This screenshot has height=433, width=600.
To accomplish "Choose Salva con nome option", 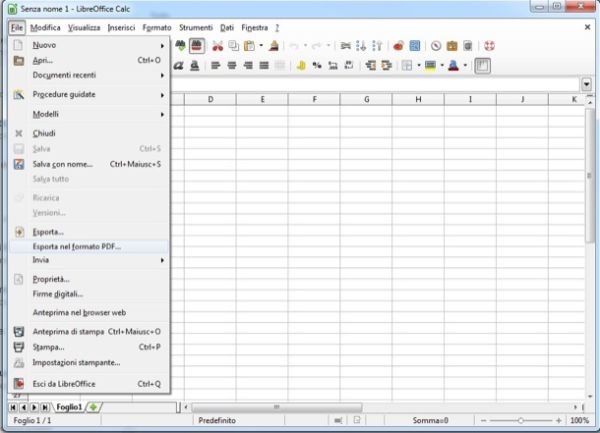I will (x=62, y=164).
